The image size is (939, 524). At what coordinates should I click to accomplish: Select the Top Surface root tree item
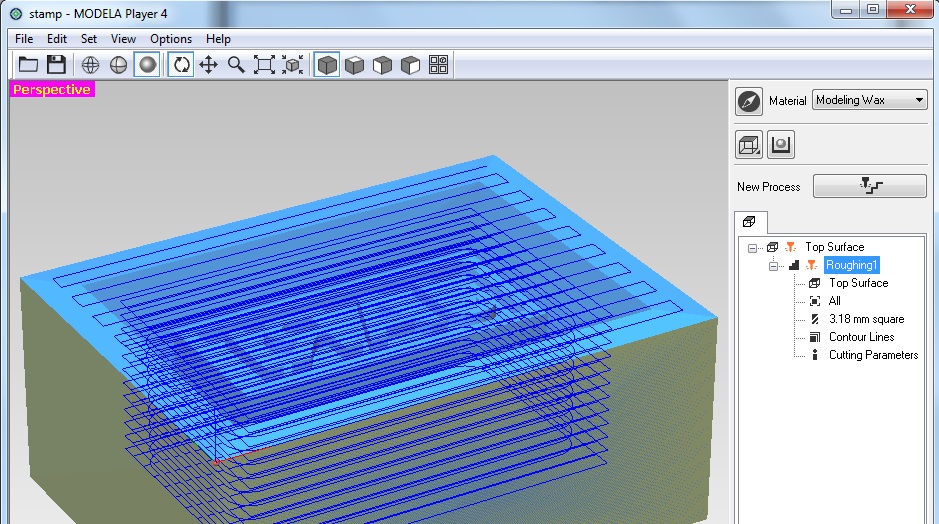pos(834,247)
